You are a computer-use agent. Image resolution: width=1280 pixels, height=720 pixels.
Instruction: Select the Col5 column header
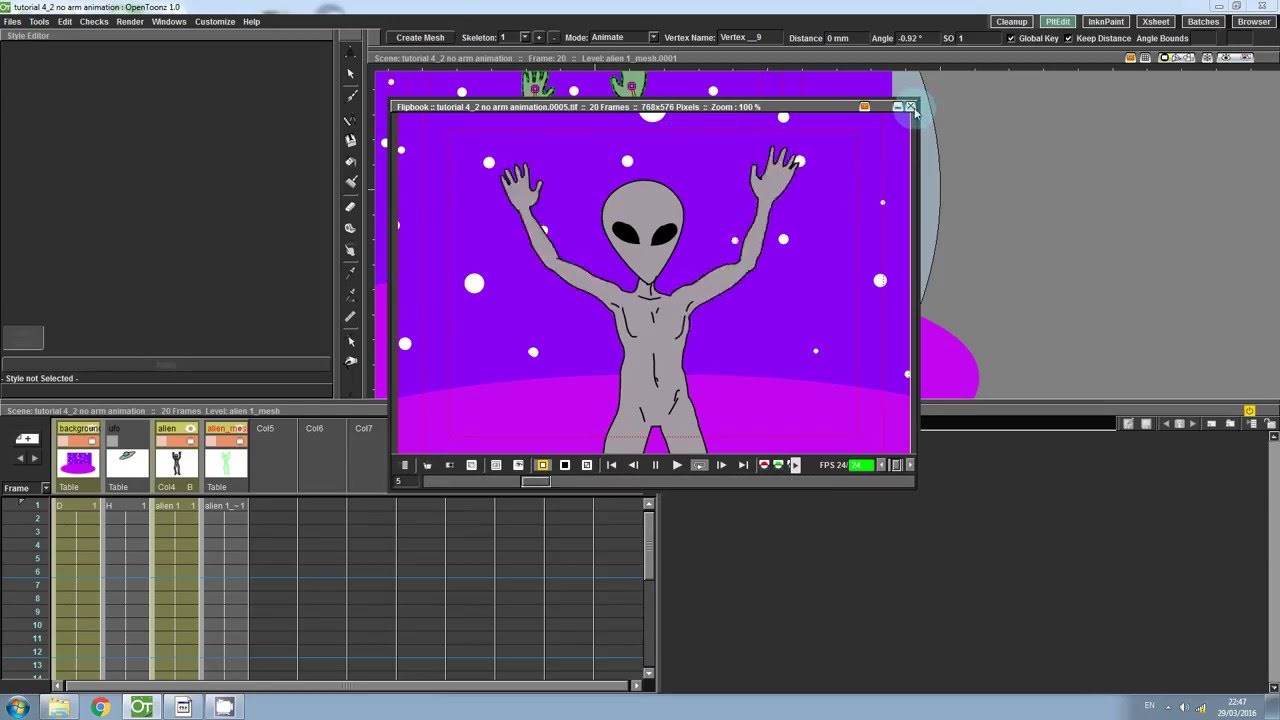click(265, 428)
